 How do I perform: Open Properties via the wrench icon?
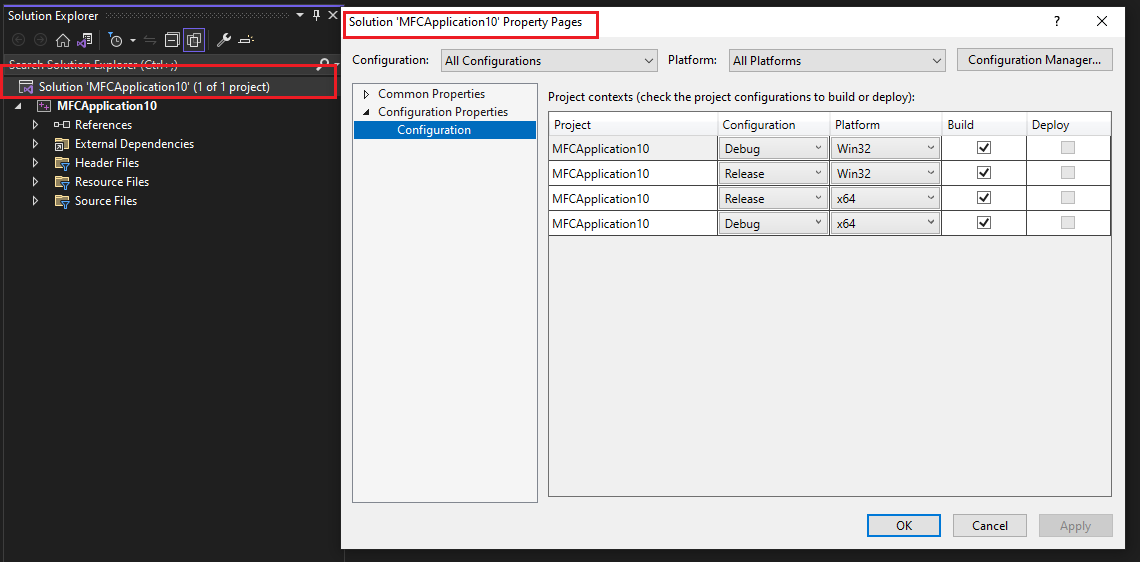[225, 40]
